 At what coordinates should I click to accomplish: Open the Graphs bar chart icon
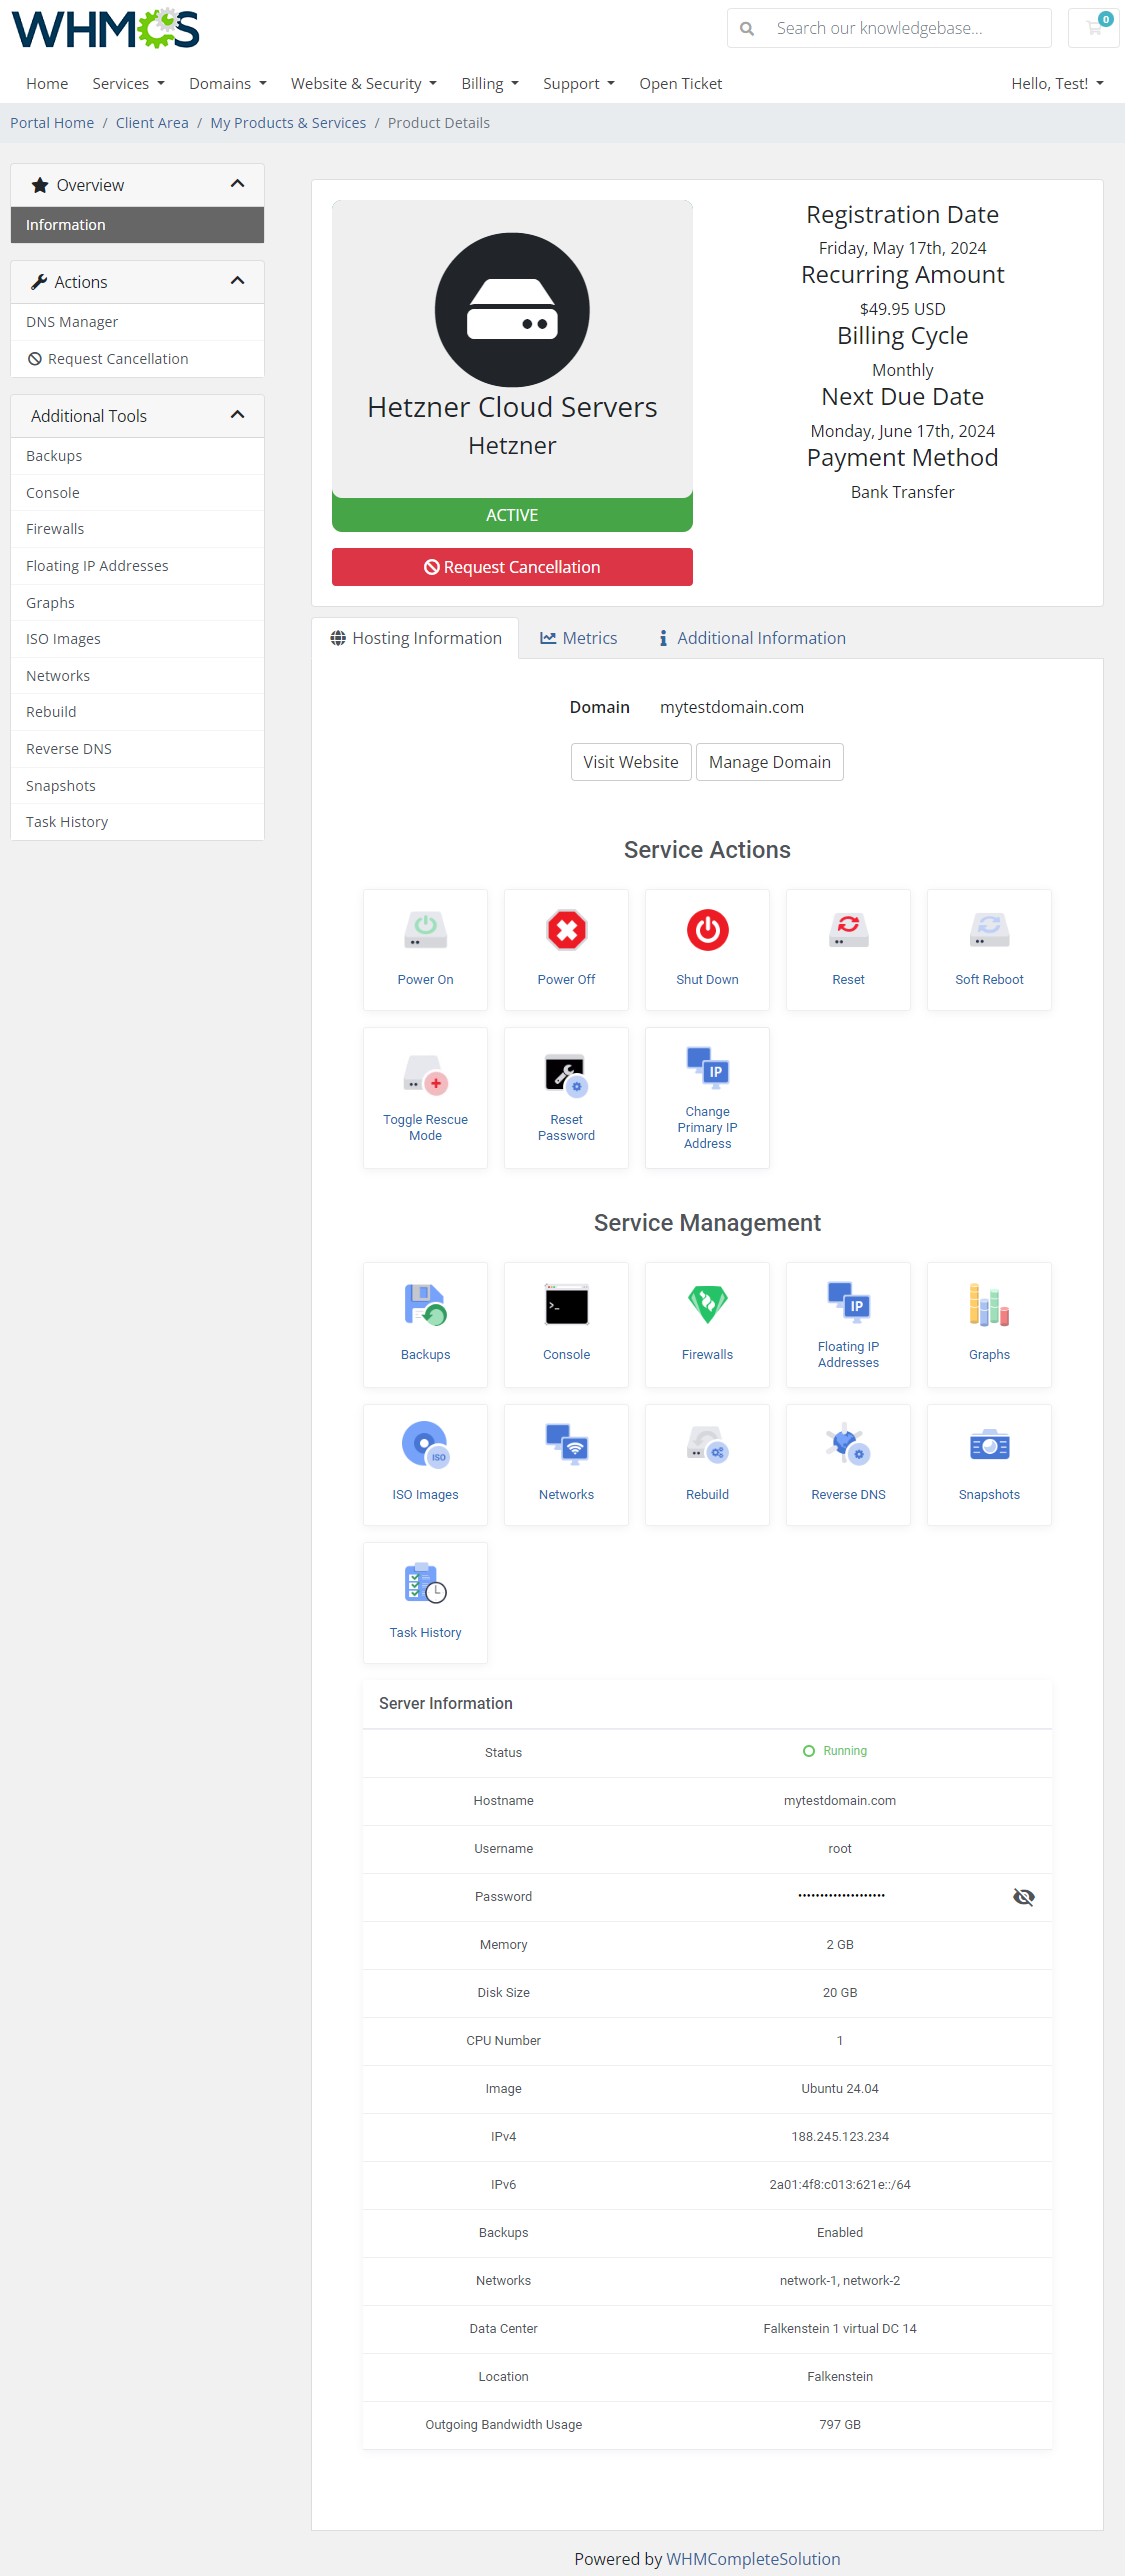tap(989, 1305)
